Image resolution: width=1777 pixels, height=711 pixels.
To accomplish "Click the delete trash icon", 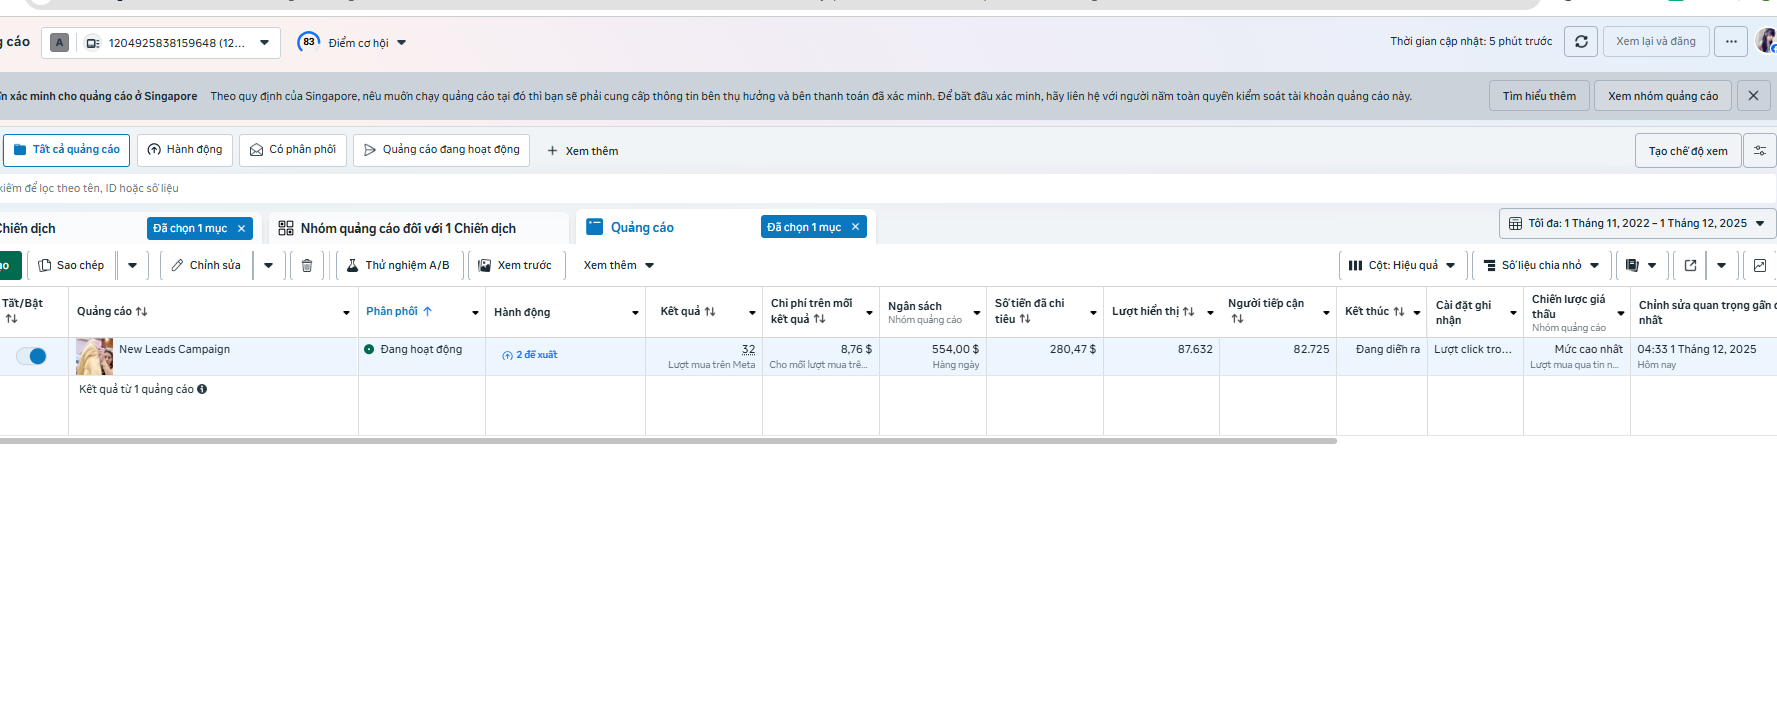I will tap(307, 265).
